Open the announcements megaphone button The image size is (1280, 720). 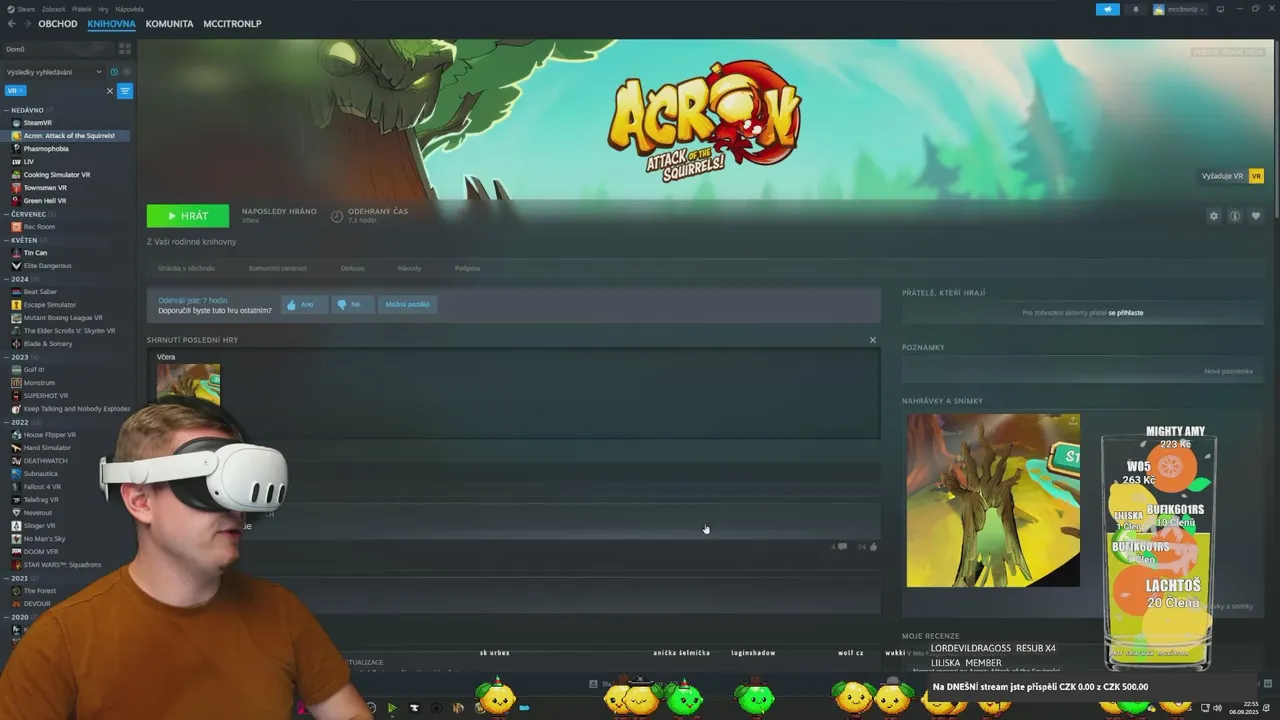(1107, 9)
